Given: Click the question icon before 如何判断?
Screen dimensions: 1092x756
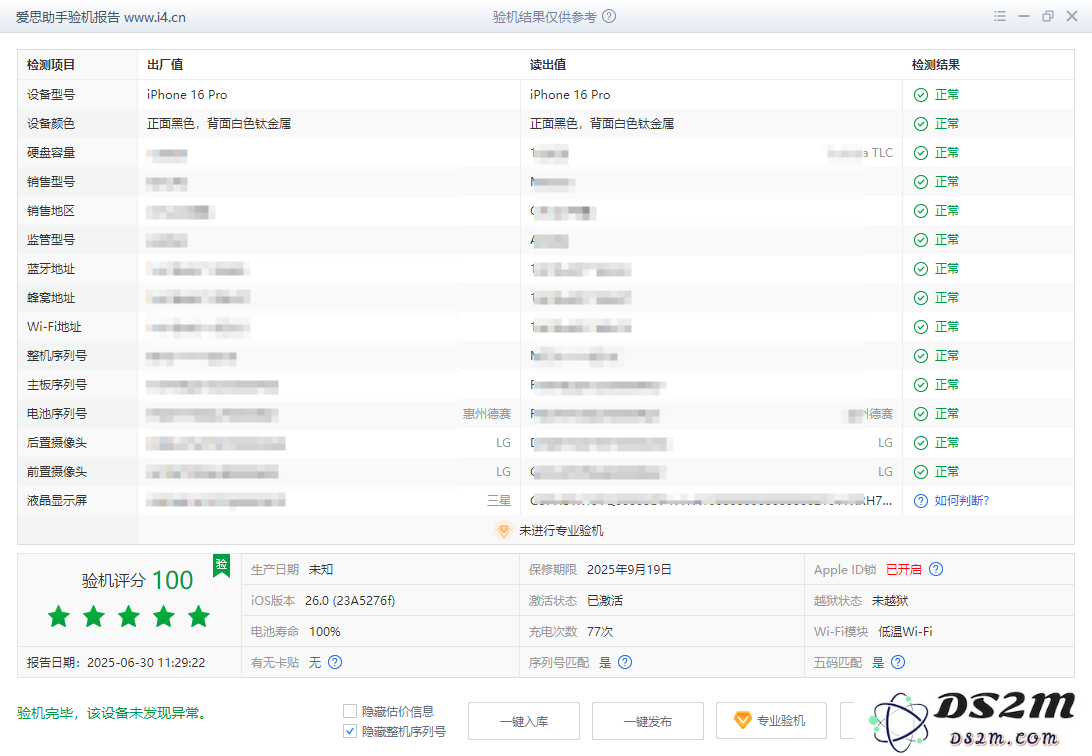Looking at the screenshot, I should pos(921,501).
